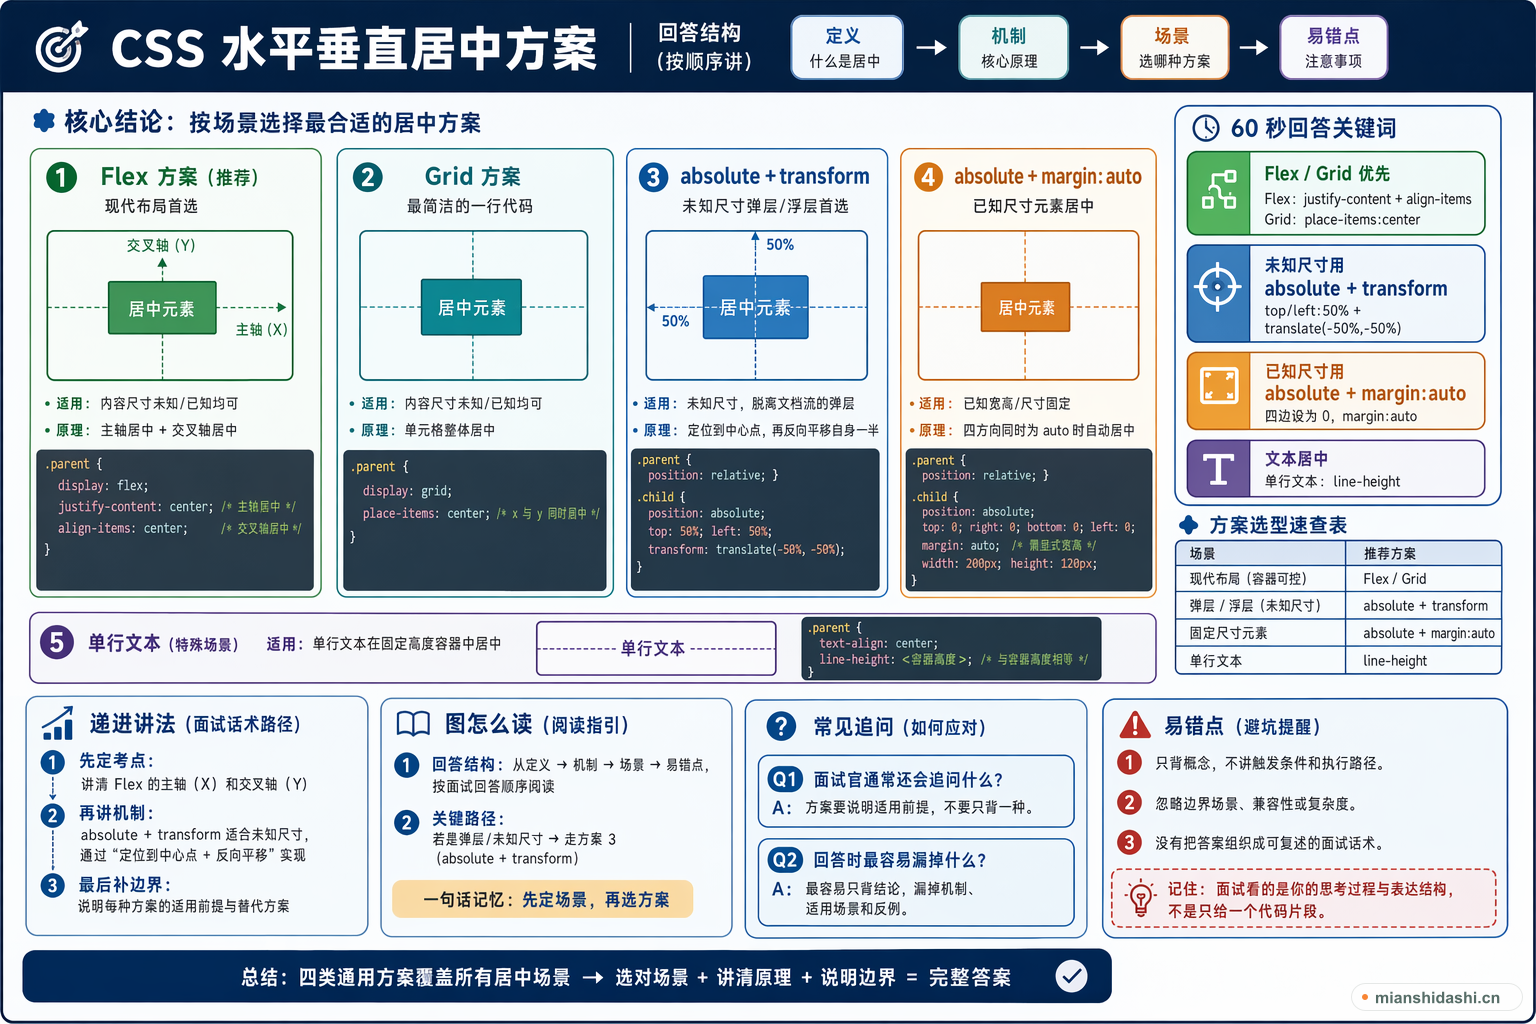Screen dimensions: 1536x1024
Task: Click the 未知尺寸弹层/浮层首选 subtitle
Action: (x=765, y=206)
